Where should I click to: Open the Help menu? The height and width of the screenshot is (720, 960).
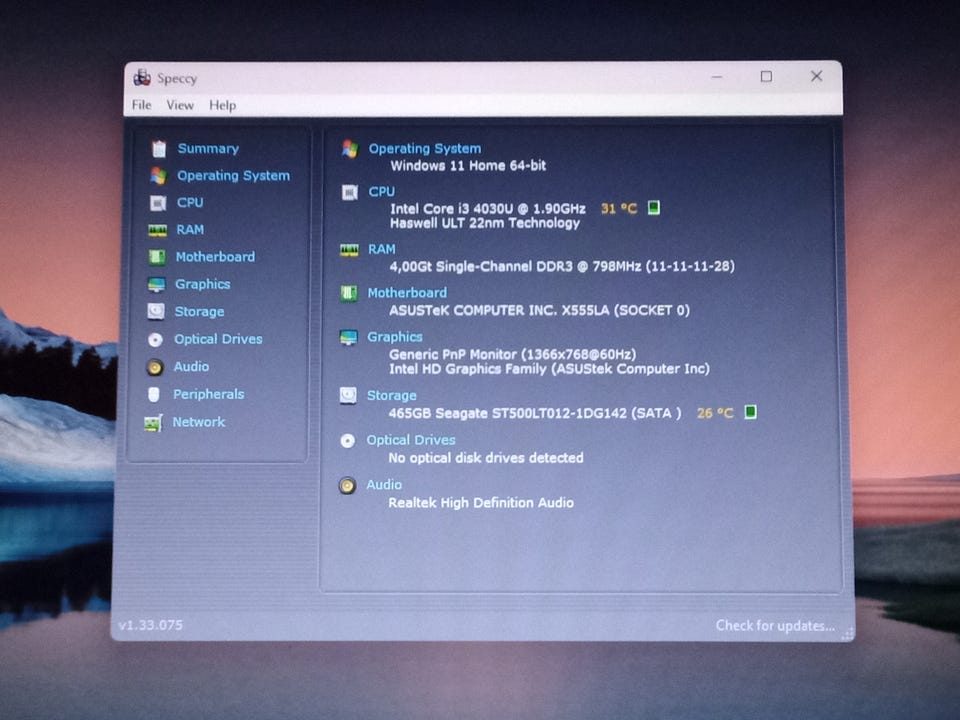222,105
